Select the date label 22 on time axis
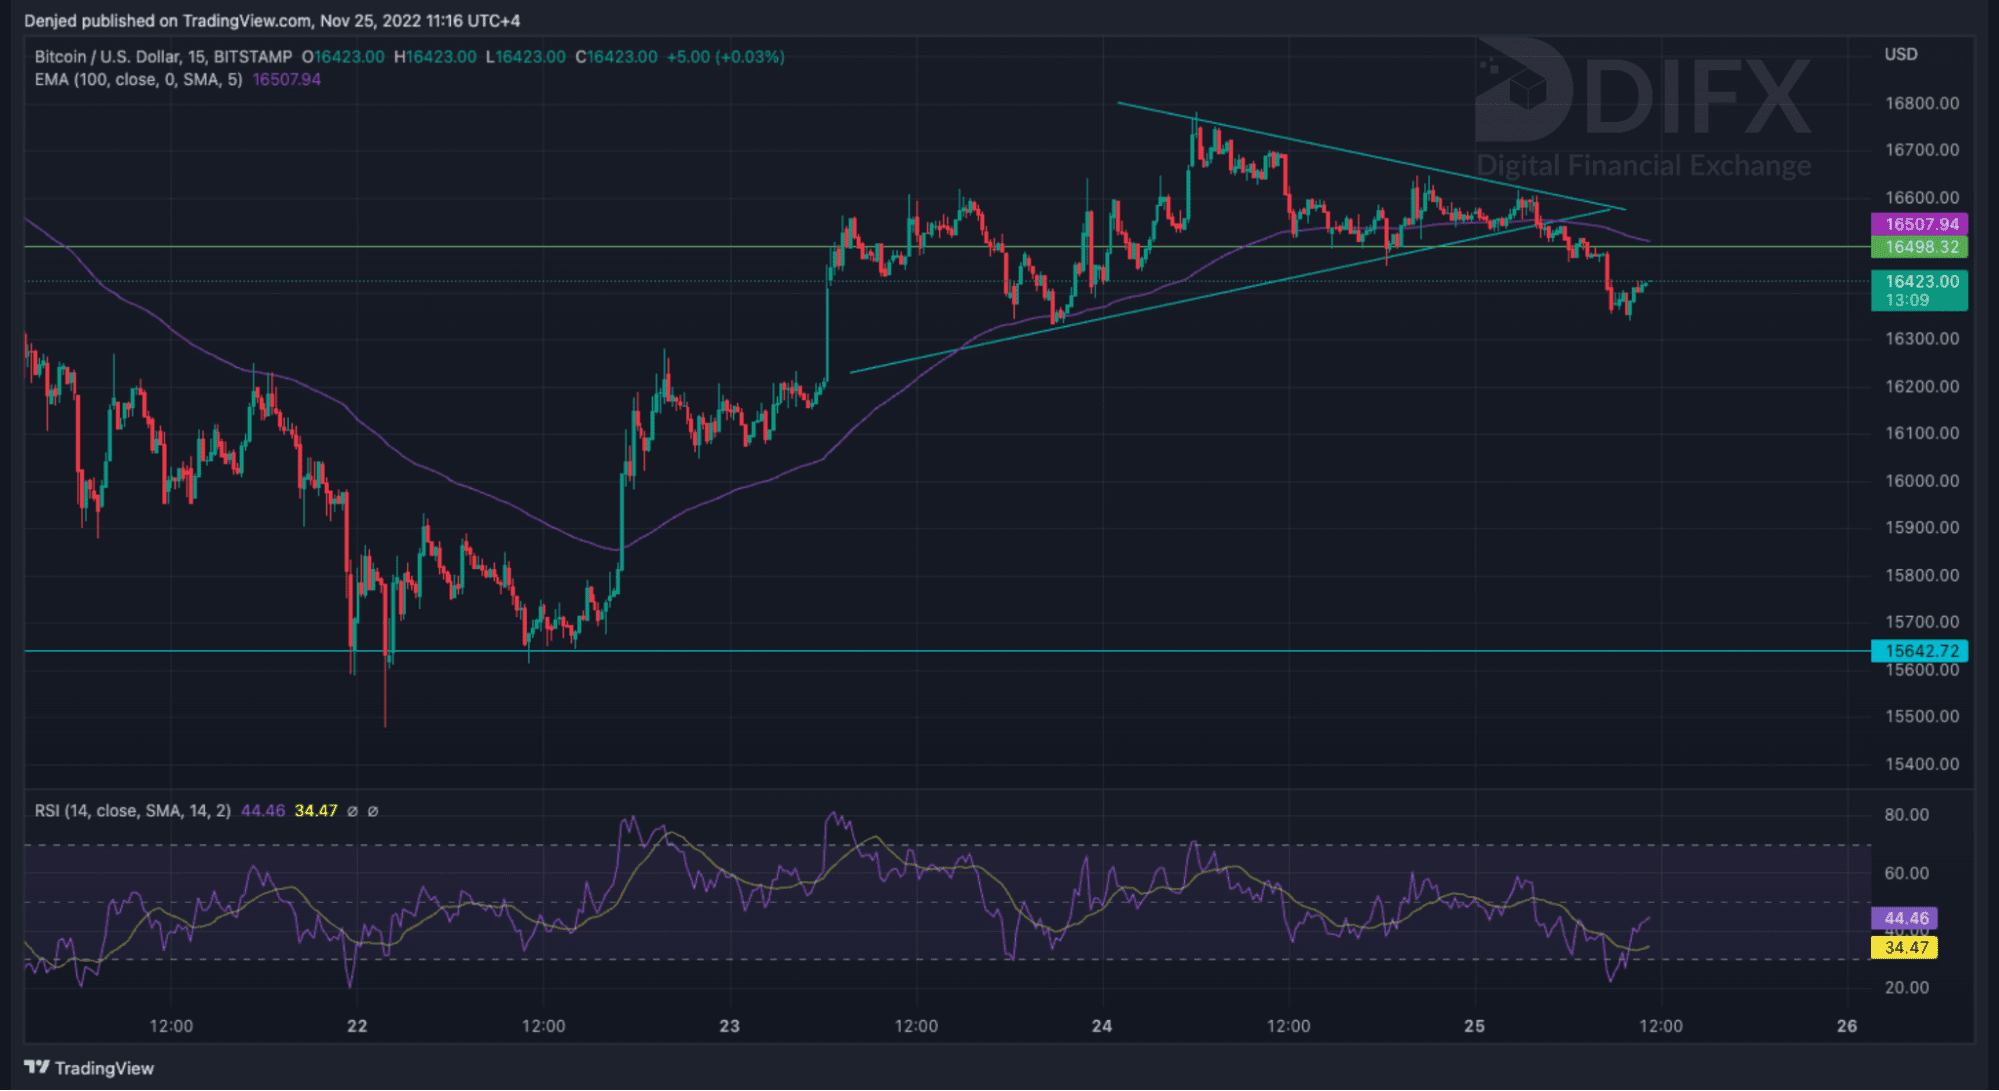This screenshot has height=1091, width=1999. pos(357,1026)
